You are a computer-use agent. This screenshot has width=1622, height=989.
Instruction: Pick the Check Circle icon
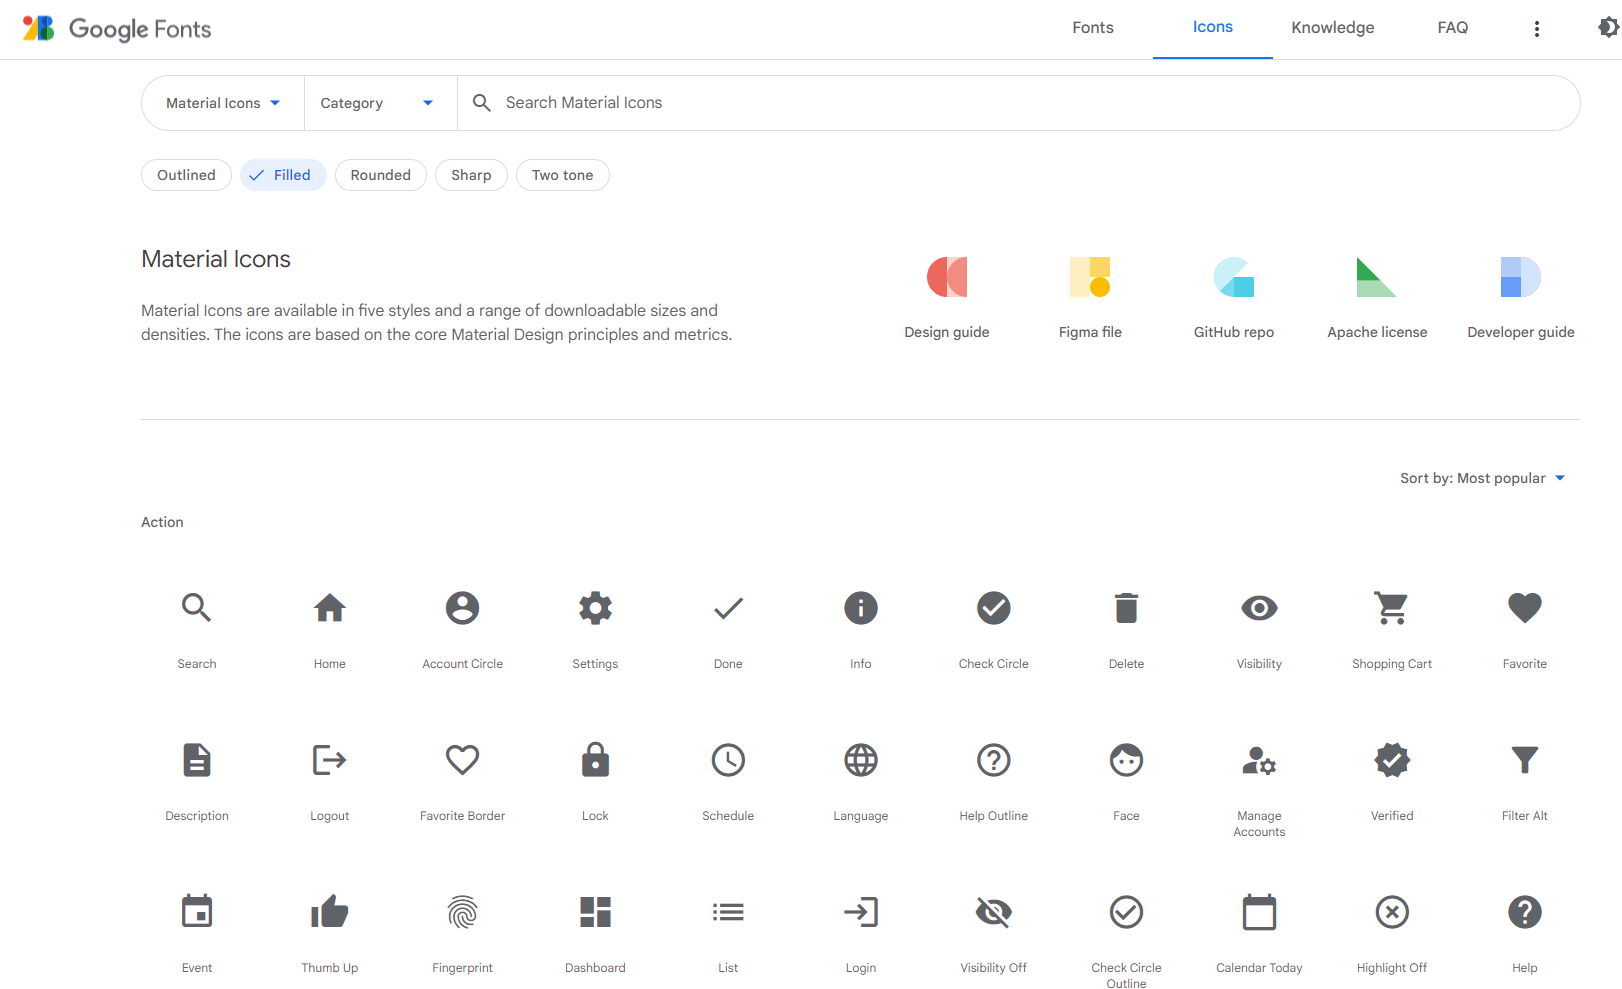(x=994, y=608)
